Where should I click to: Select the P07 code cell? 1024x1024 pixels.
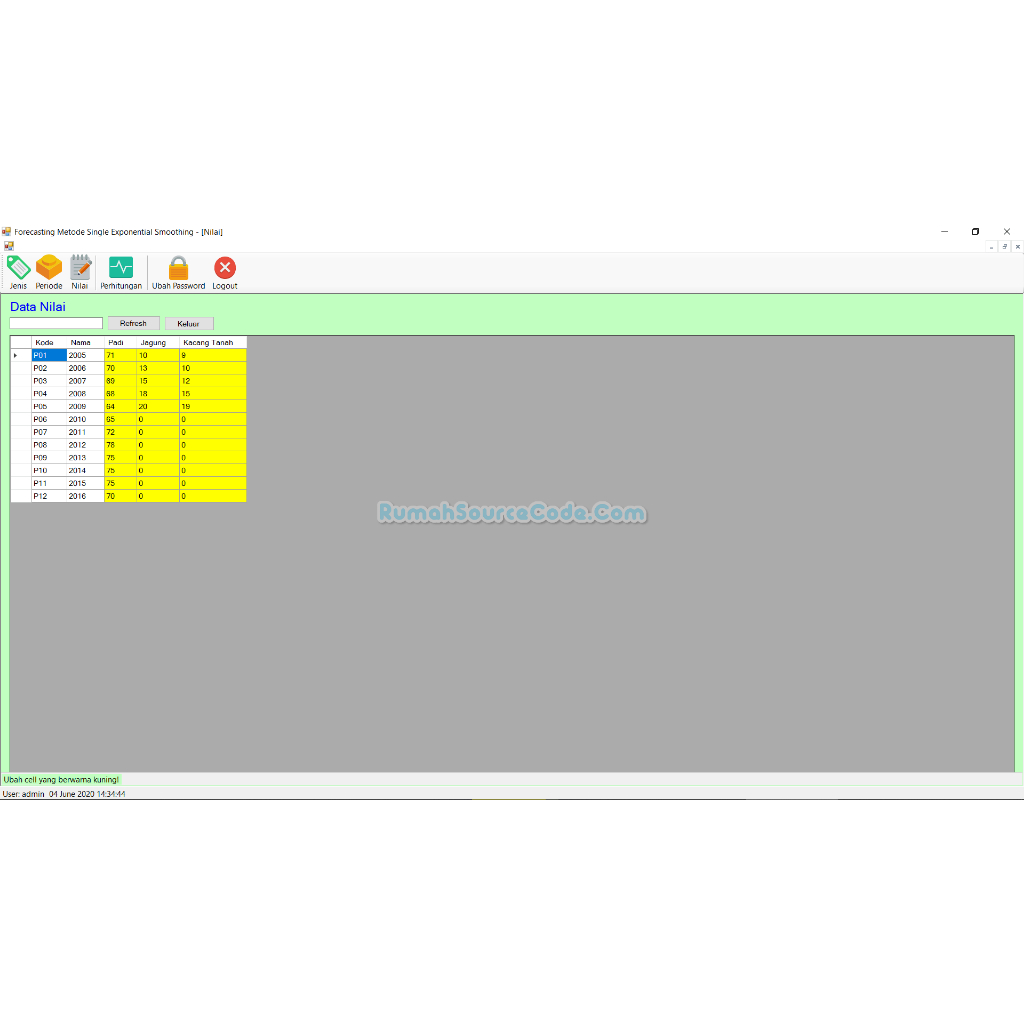[x=49, y=432]
